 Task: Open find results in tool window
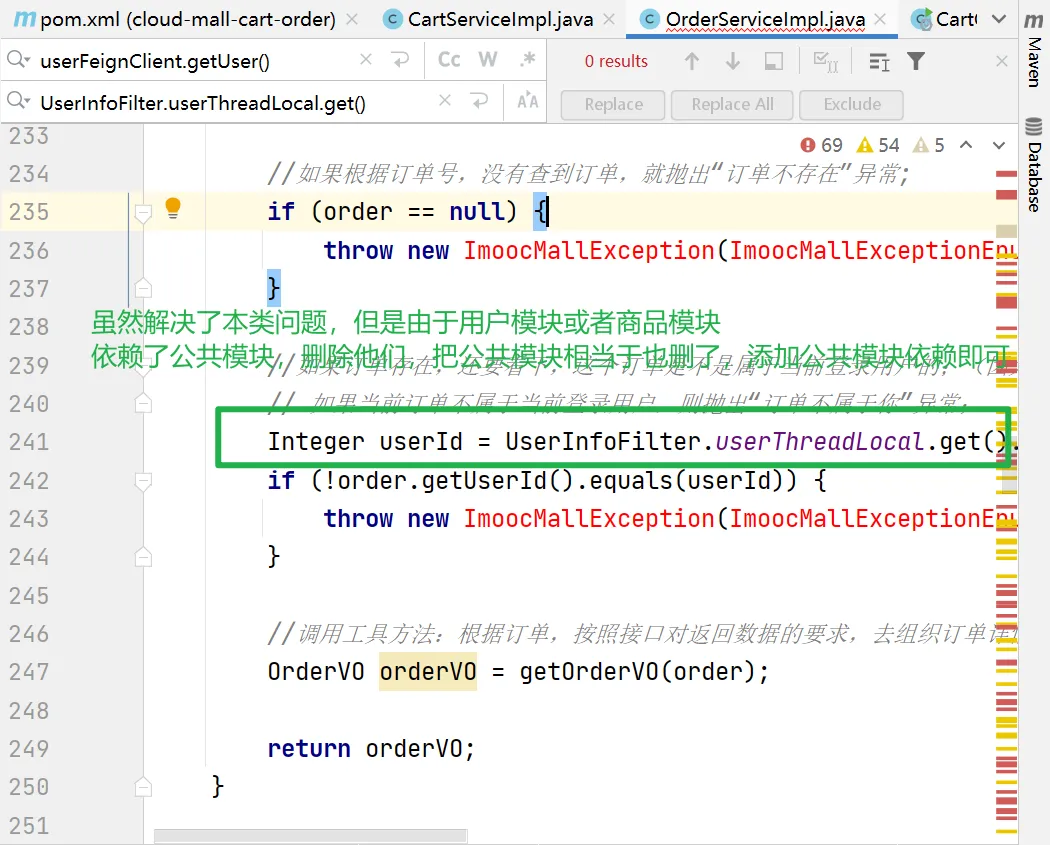tap(879, 62)
